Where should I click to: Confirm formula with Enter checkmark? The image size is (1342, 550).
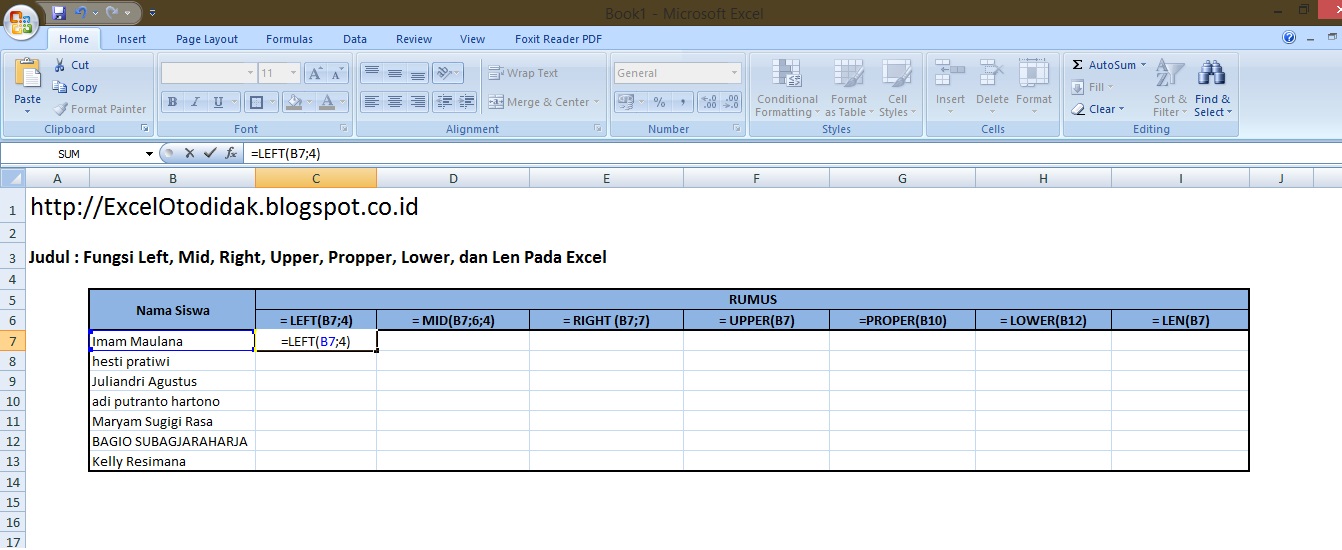point(209,153)
